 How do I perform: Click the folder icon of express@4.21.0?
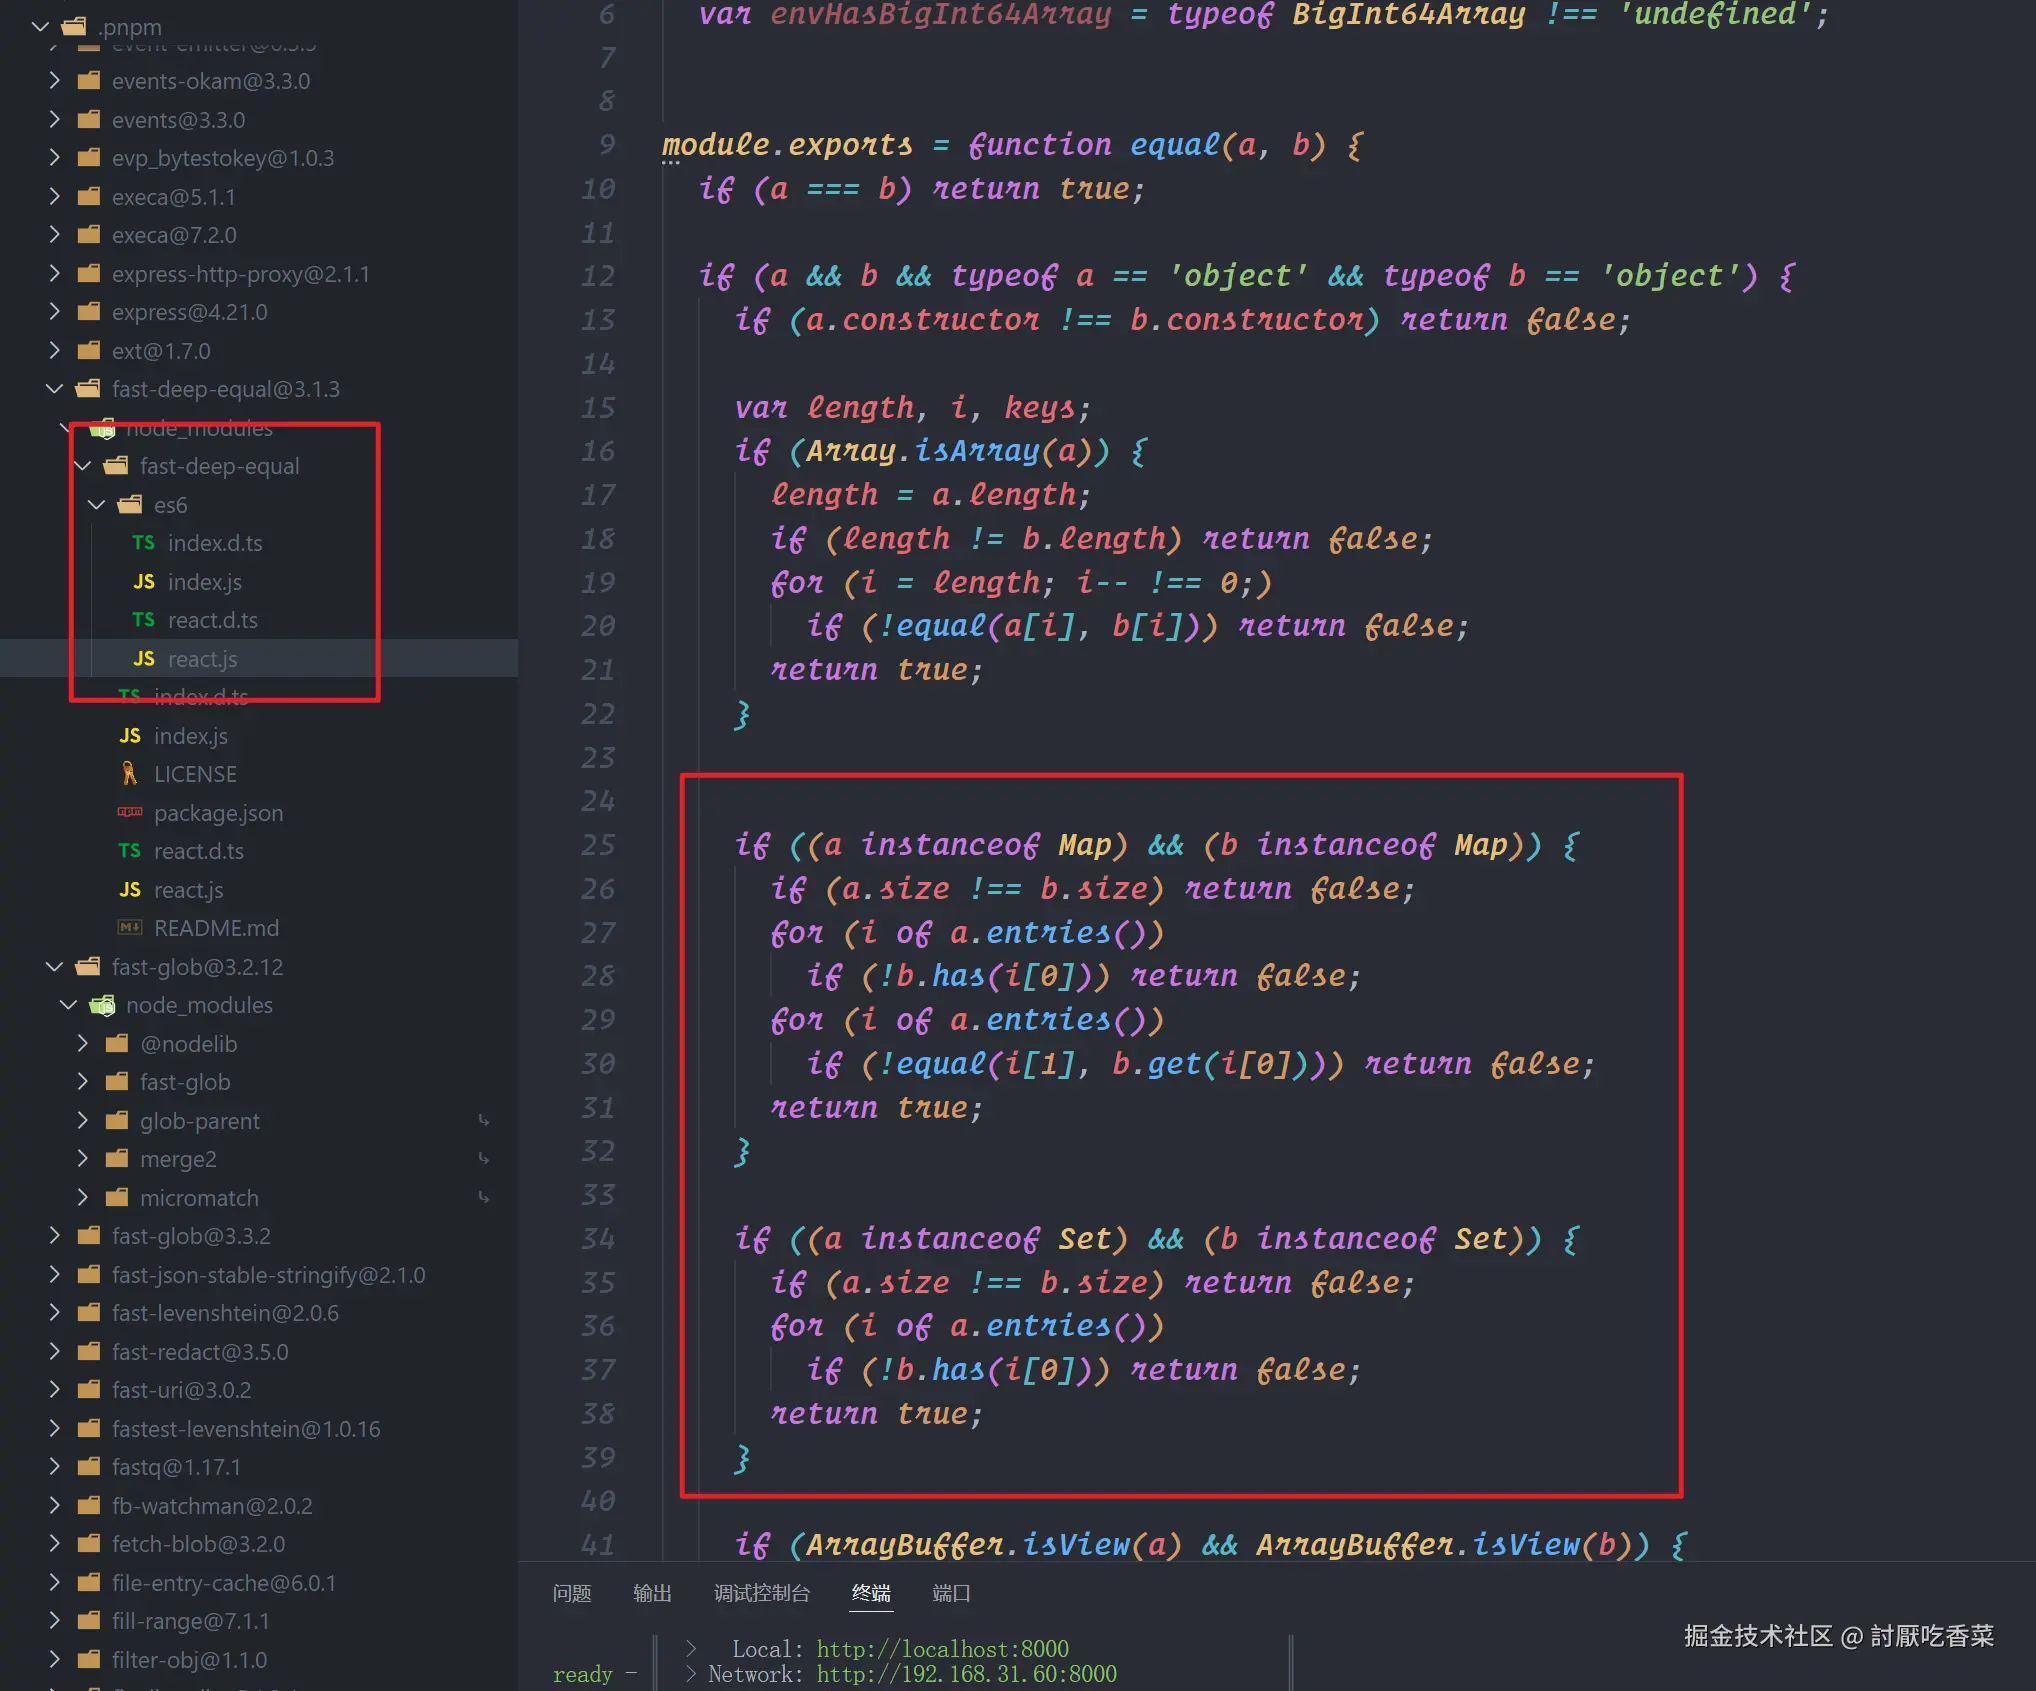[89, 312]
